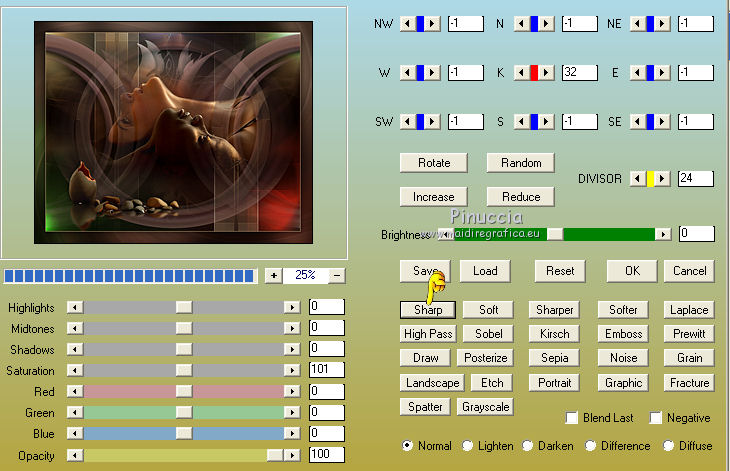
Task: Decrease the NW value with left arrow
Action: pyautogui.click(x=408, y=23)
